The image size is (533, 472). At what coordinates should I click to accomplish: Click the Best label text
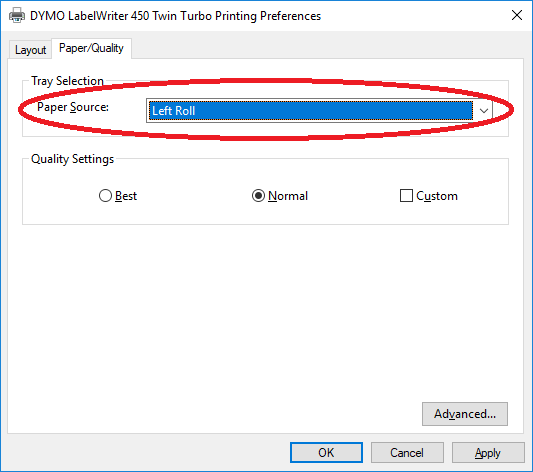[x=126, y=196]
